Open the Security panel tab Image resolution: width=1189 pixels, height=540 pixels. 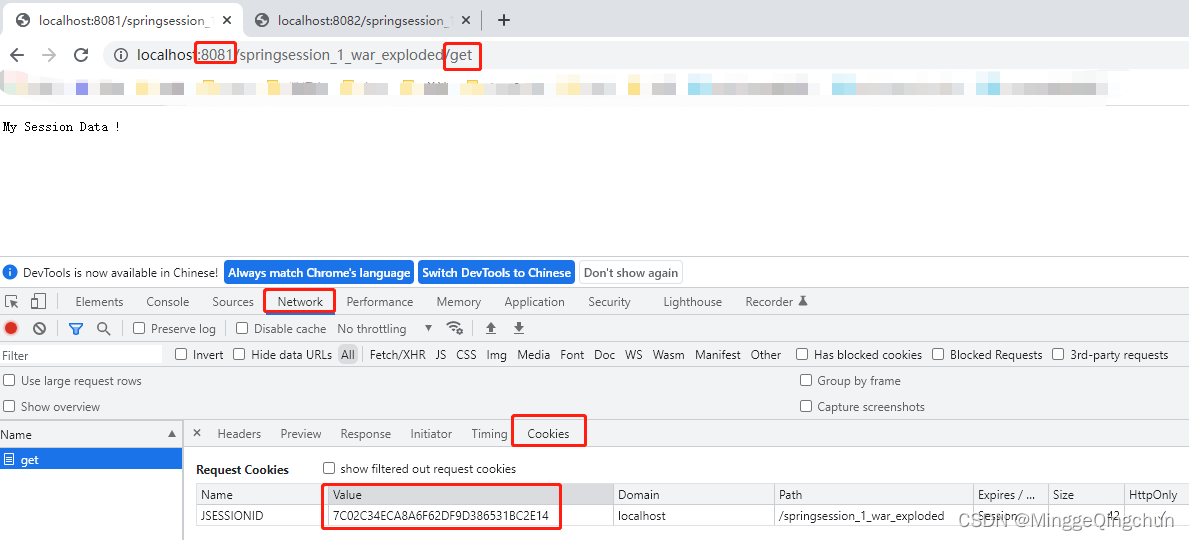pos(609,302)
